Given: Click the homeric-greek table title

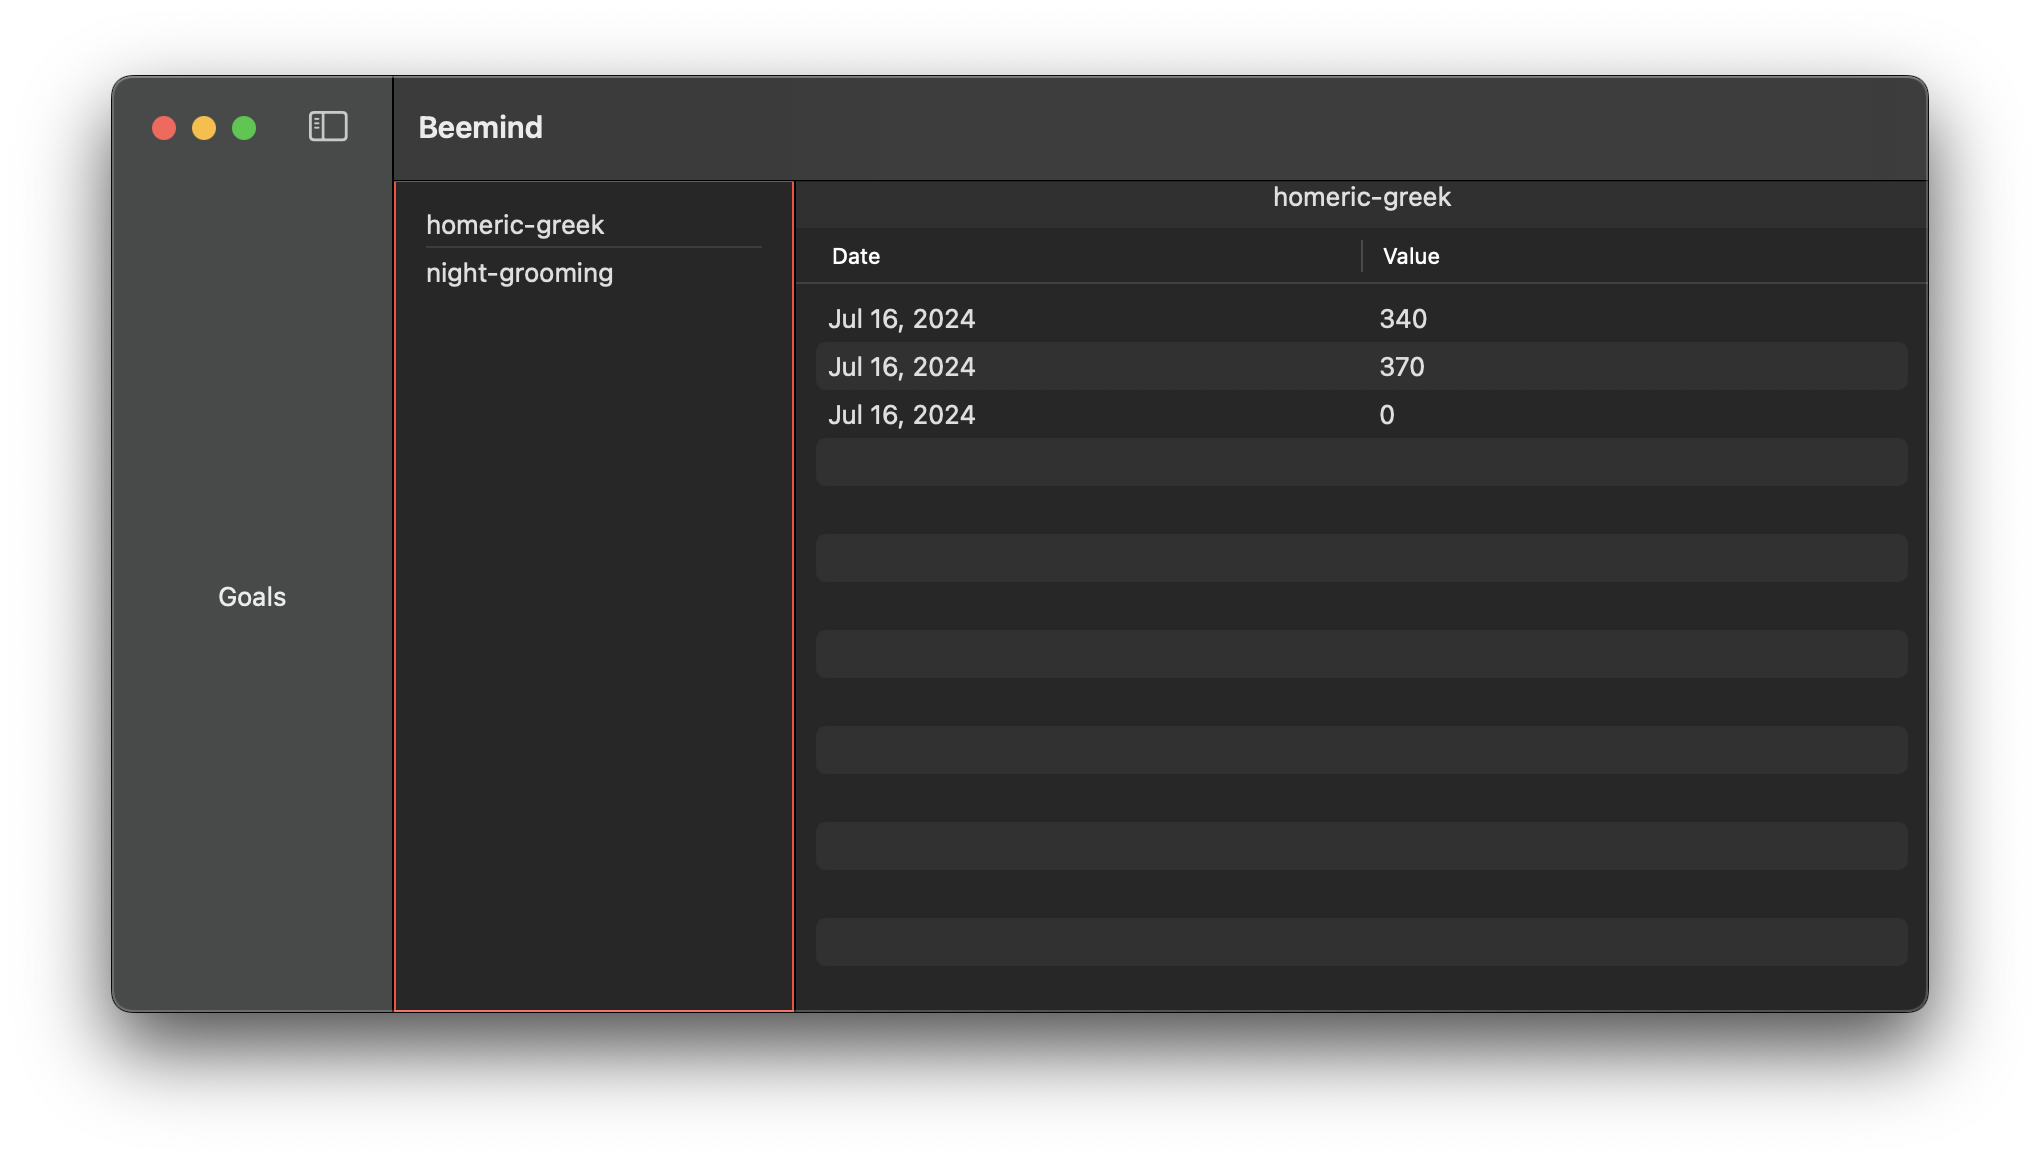Looking at the screenshot, I should (1361, 197).
